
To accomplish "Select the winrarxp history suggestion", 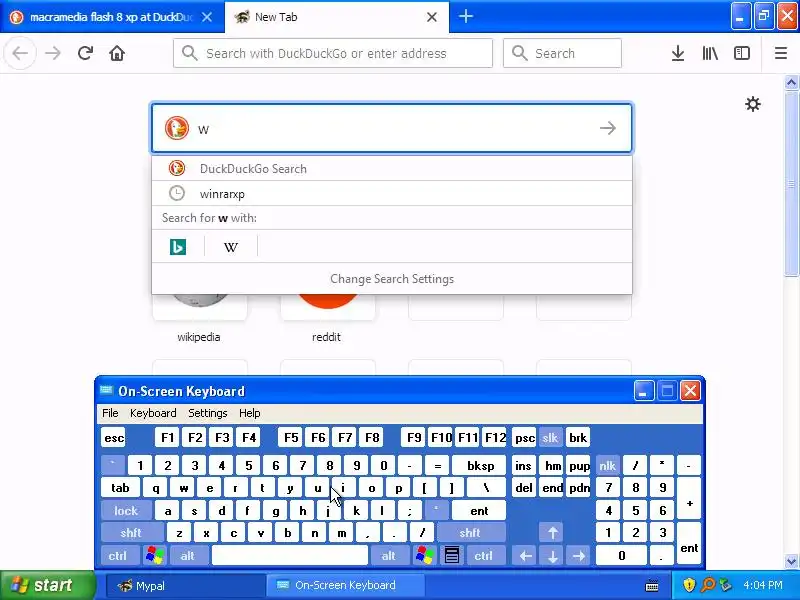I will coord(392,193).
